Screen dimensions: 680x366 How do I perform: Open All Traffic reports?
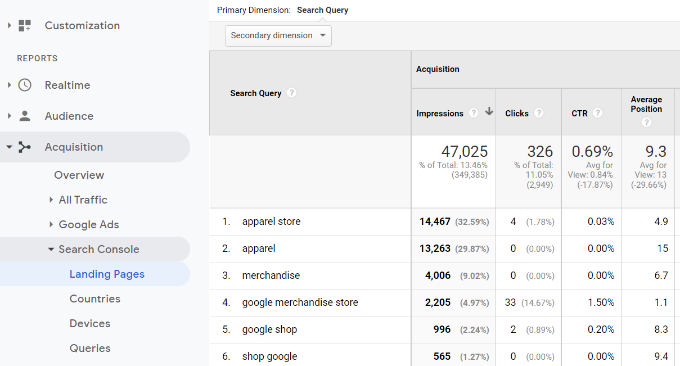(83, 199)
